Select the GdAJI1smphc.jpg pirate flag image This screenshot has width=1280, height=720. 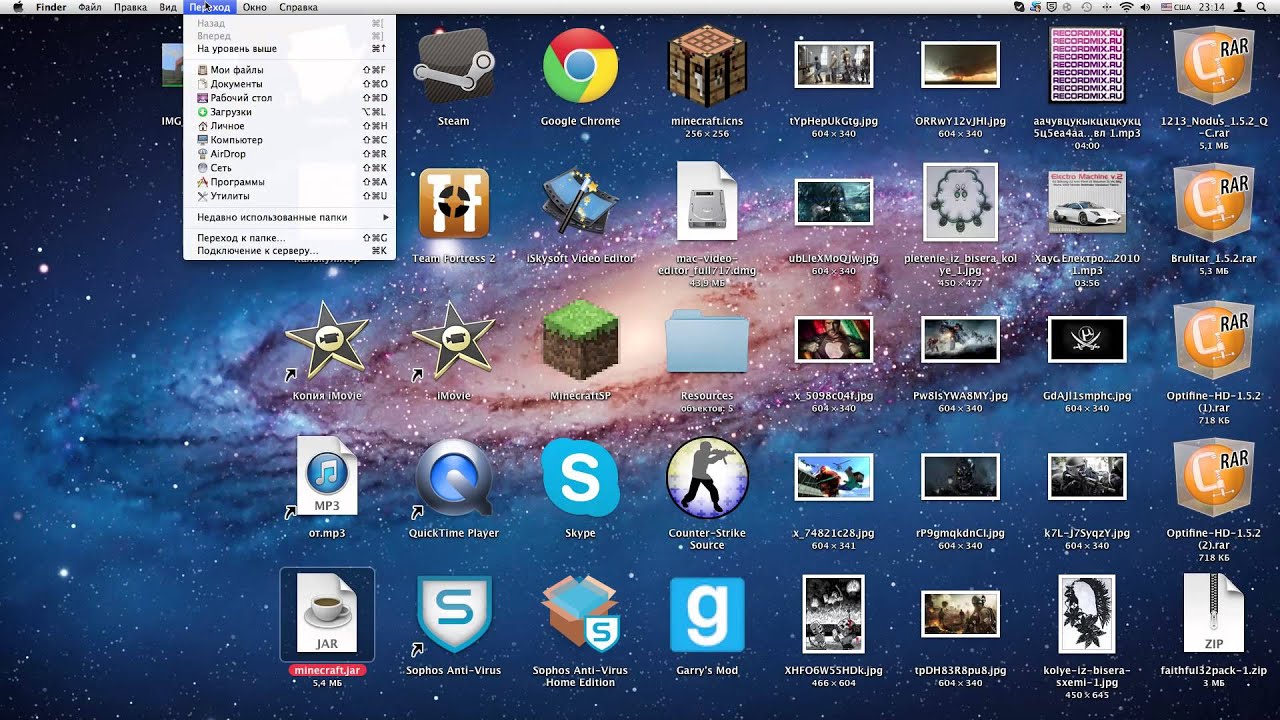pyautogui.click(x=1087, y=340)
